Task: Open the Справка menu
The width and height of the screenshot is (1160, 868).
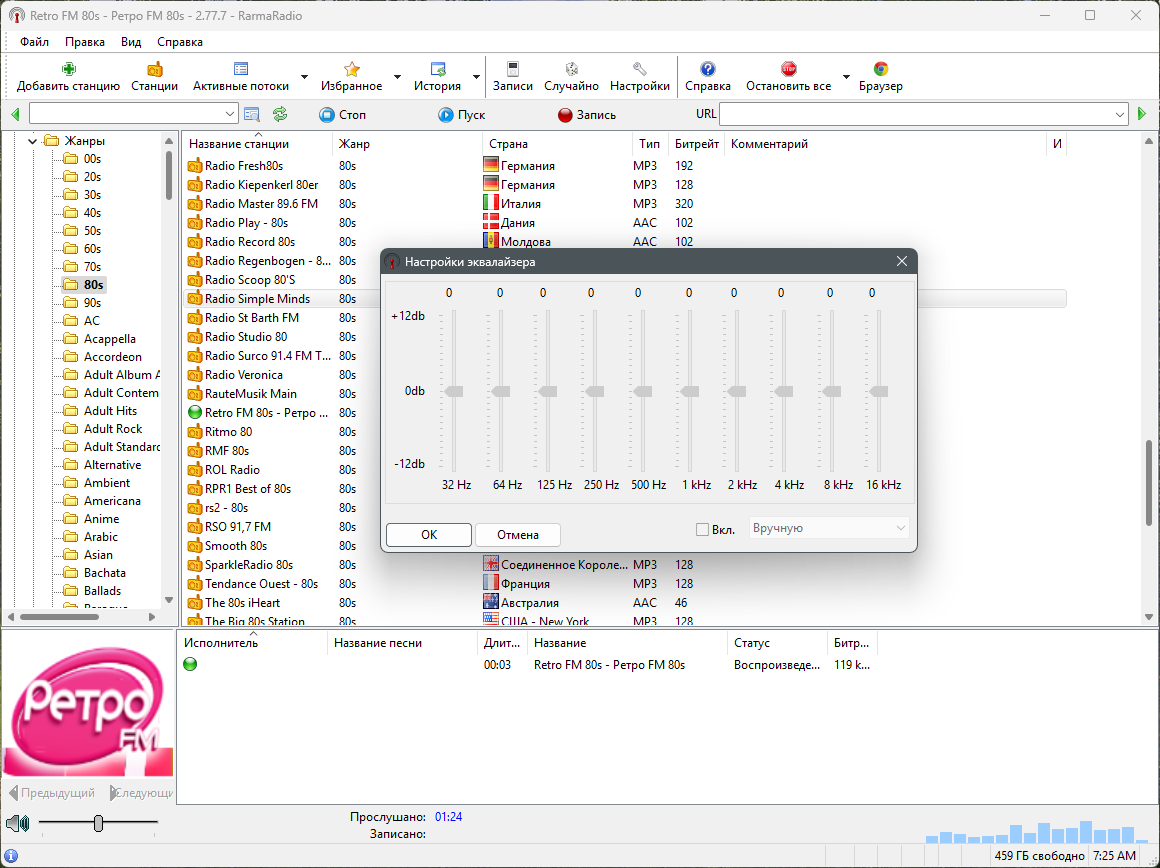Action: pyautogui.click(x=180, y=42)
